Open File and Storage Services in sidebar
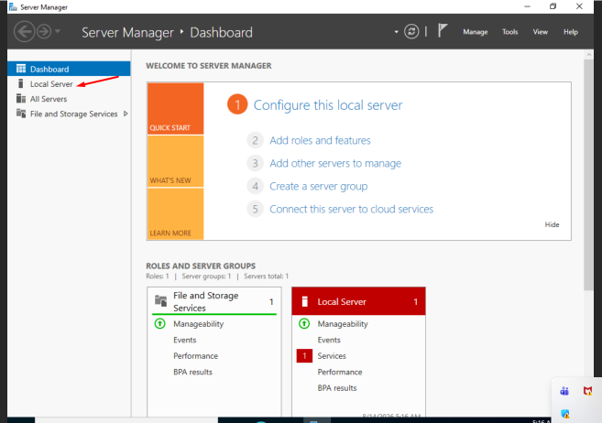The image size is (602, 423). point(74,114)
